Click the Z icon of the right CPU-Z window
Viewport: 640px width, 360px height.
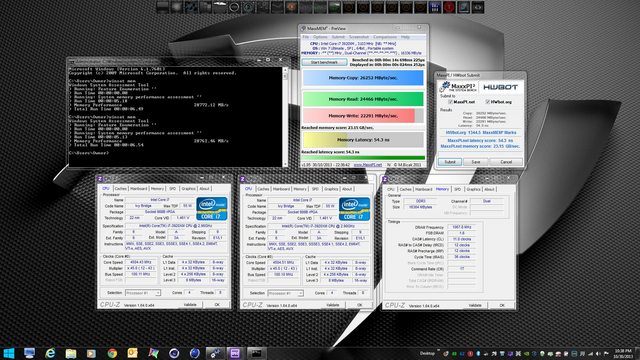pos(384,179)
